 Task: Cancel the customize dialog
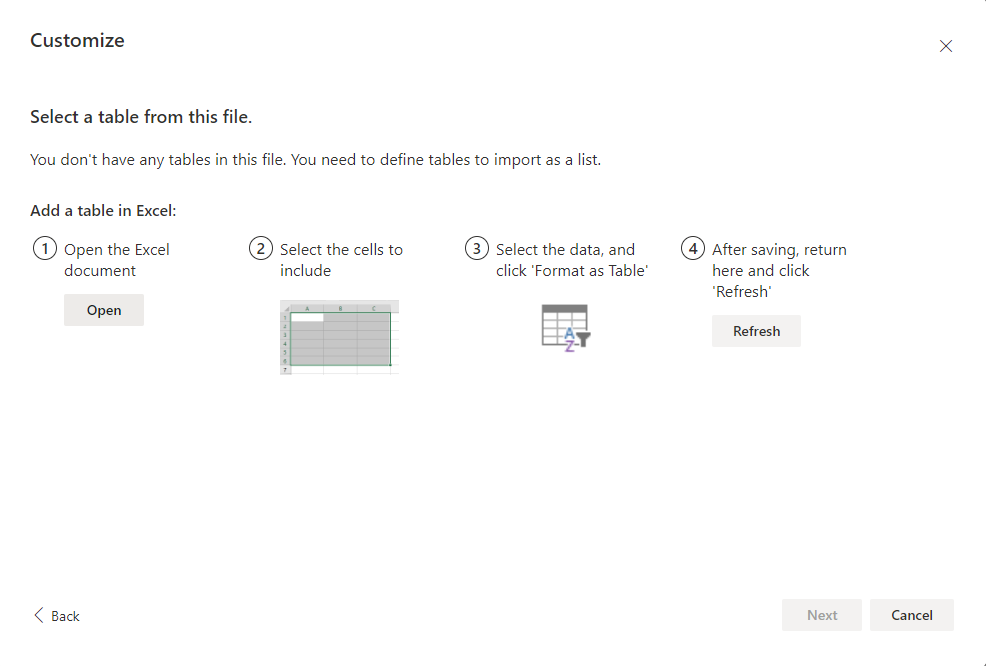coord(911,614)
